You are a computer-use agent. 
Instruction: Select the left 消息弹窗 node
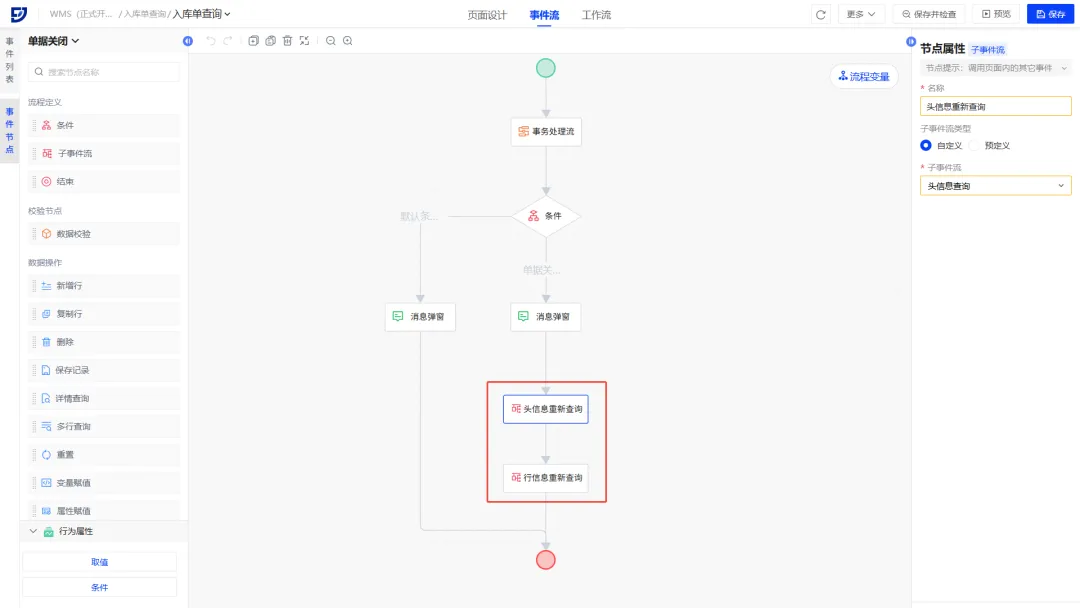tap(420, 317)
